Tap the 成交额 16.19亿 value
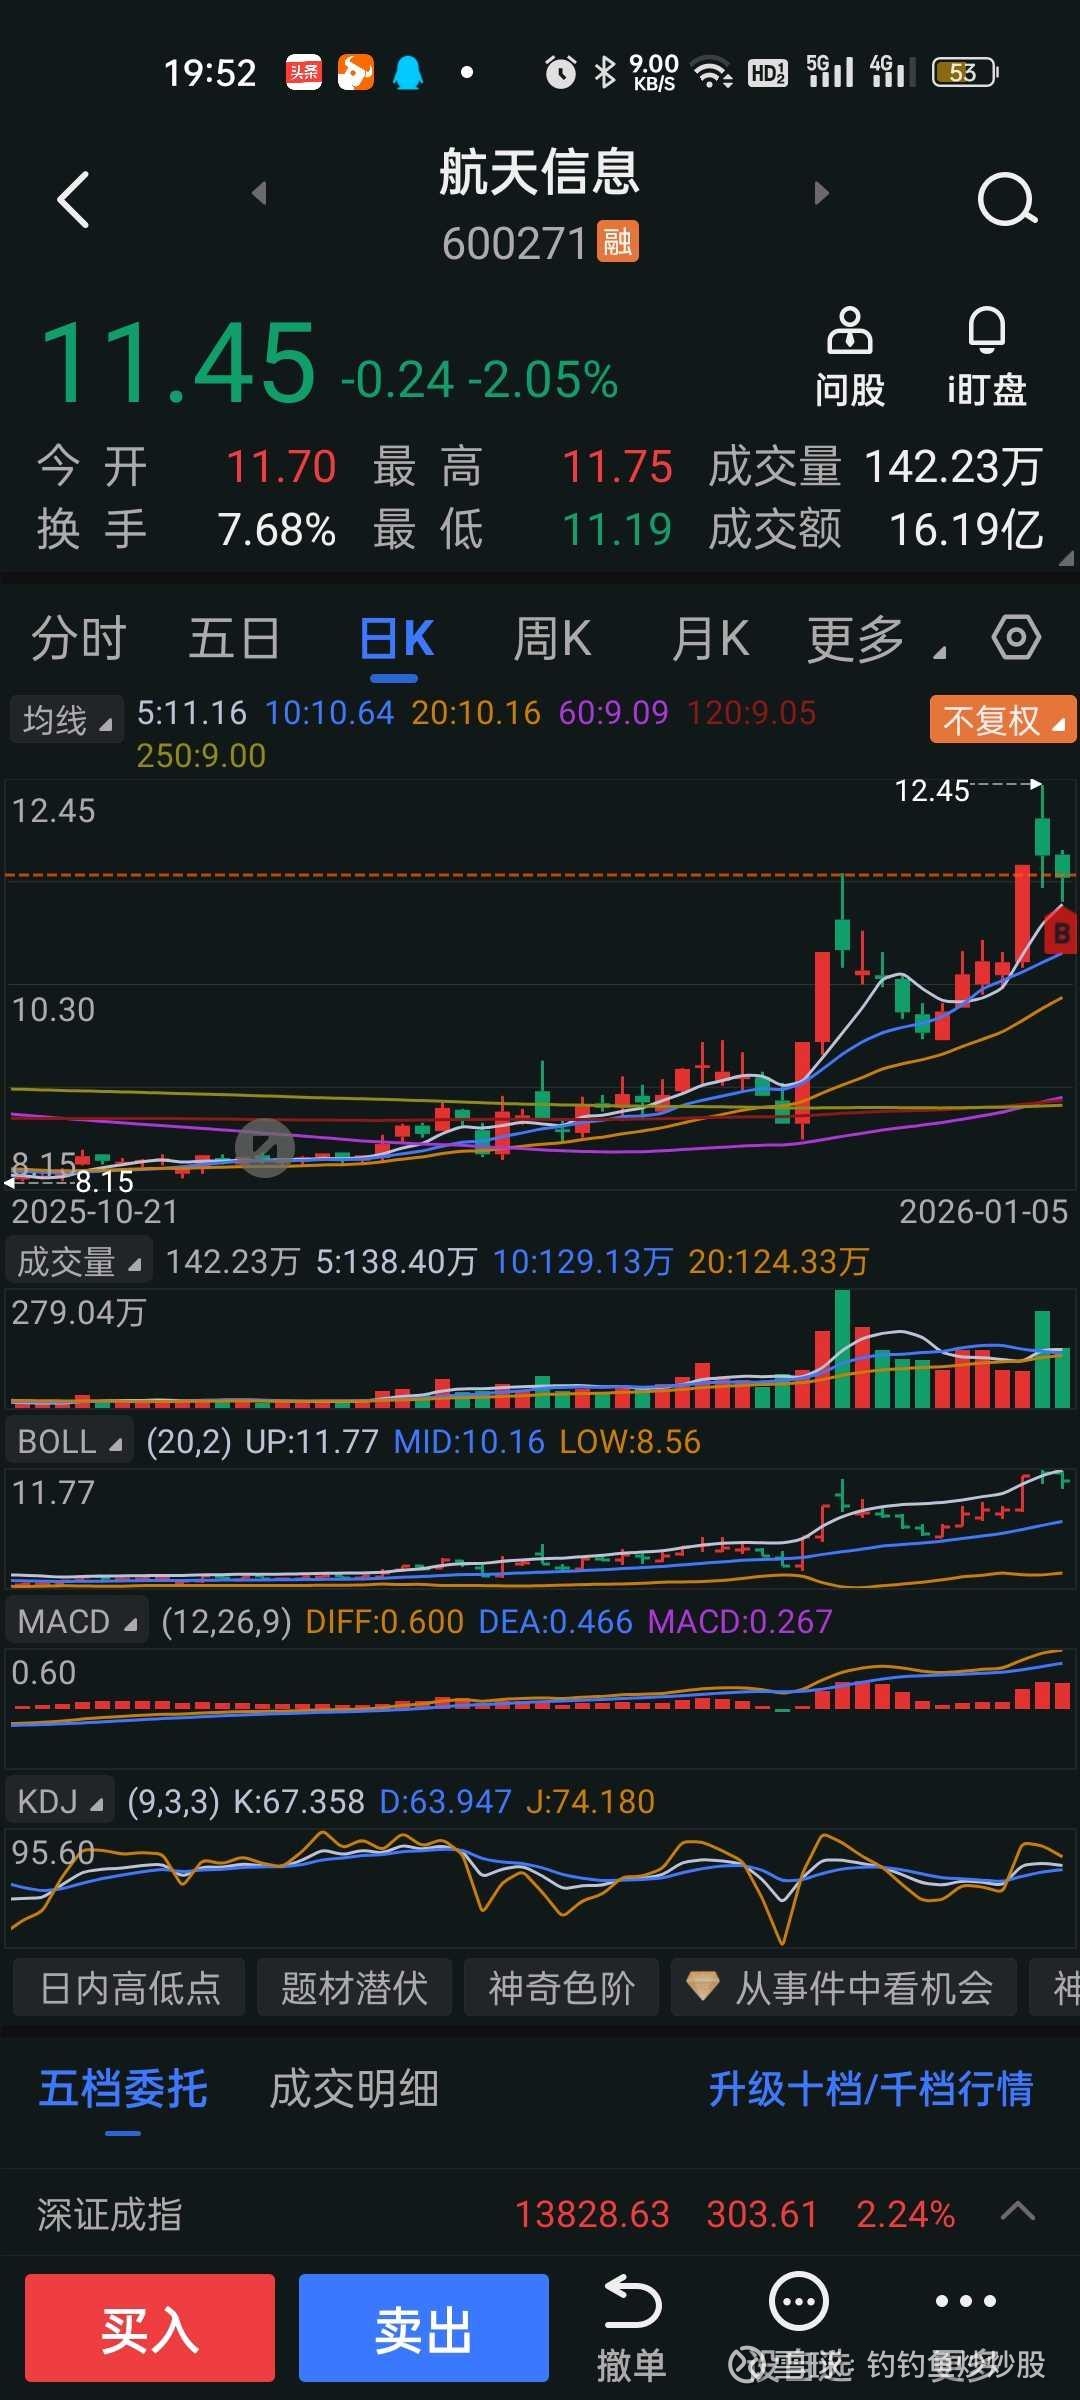 [x=966, y=529]
